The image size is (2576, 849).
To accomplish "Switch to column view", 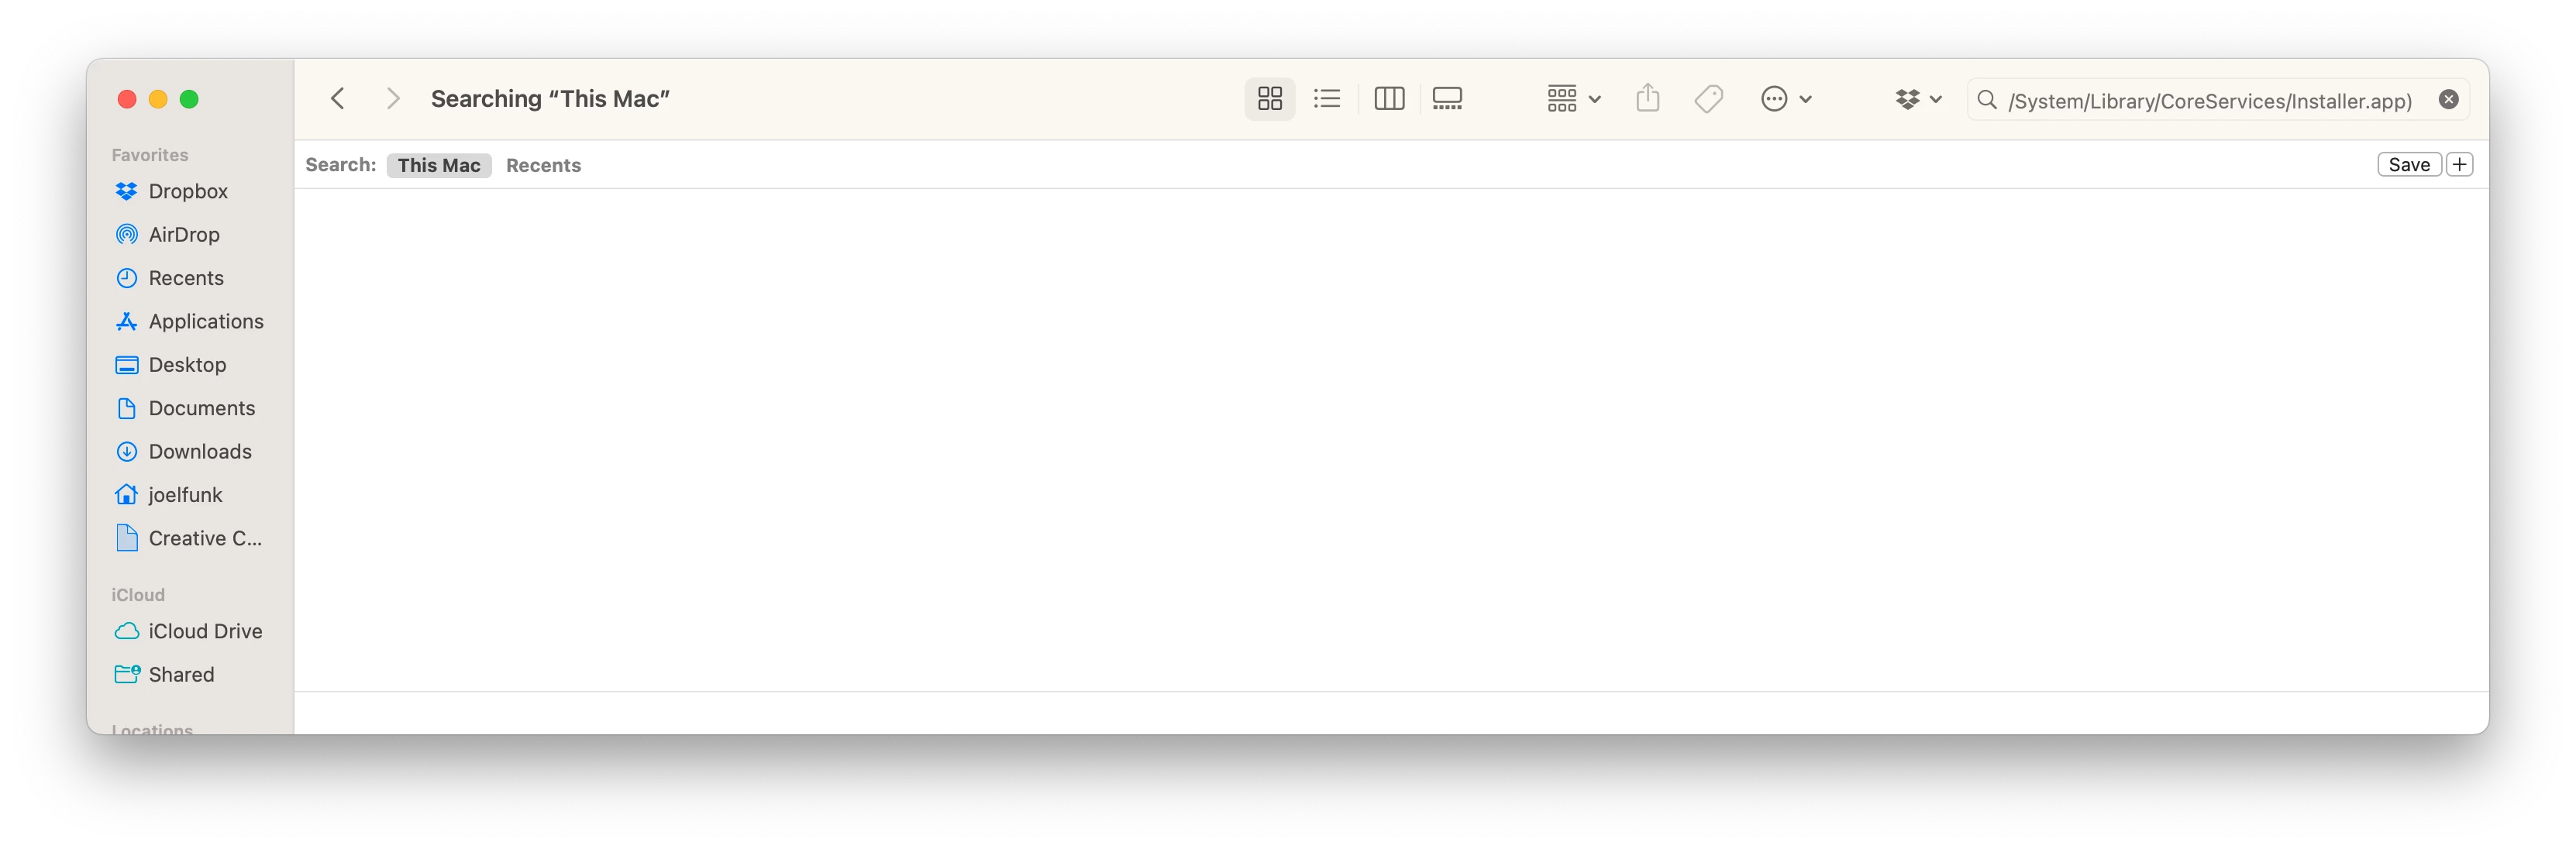I will tap(1388, 98).
